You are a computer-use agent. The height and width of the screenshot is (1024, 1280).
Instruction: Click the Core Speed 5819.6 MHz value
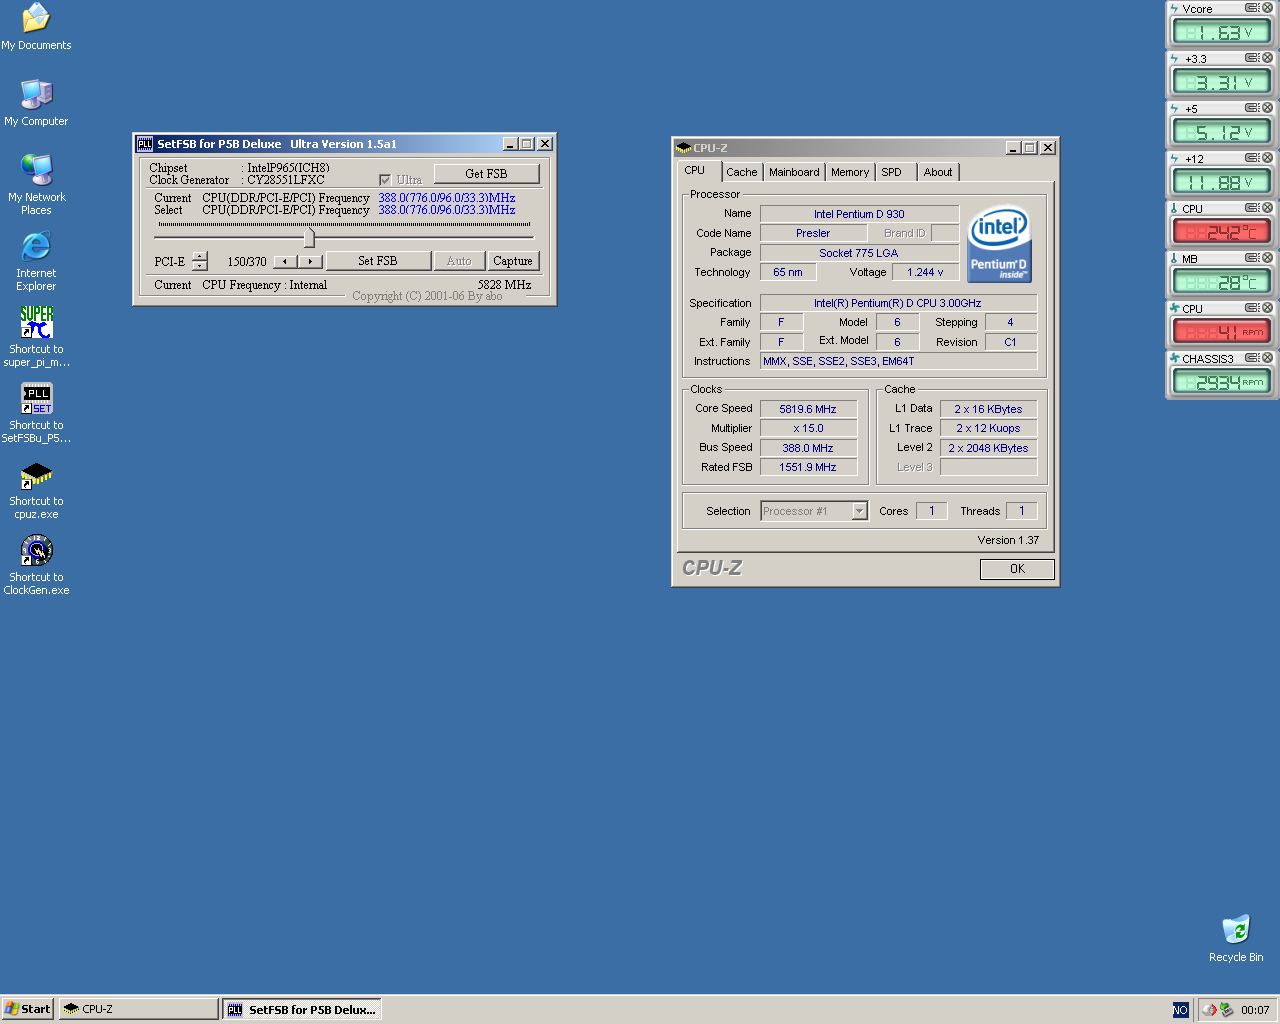tap(808, 409)
